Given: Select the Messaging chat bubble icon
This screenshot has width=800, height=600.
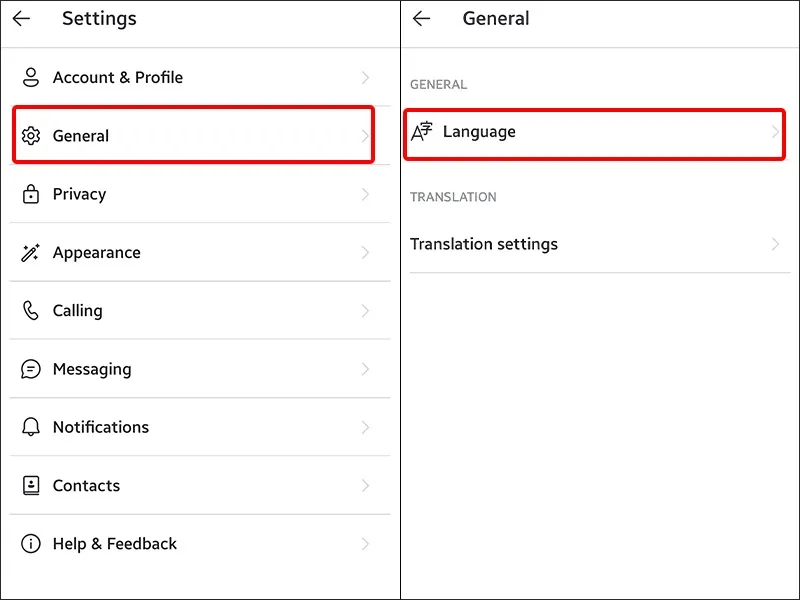Looking at the screenshot, I should pos(30,369).
